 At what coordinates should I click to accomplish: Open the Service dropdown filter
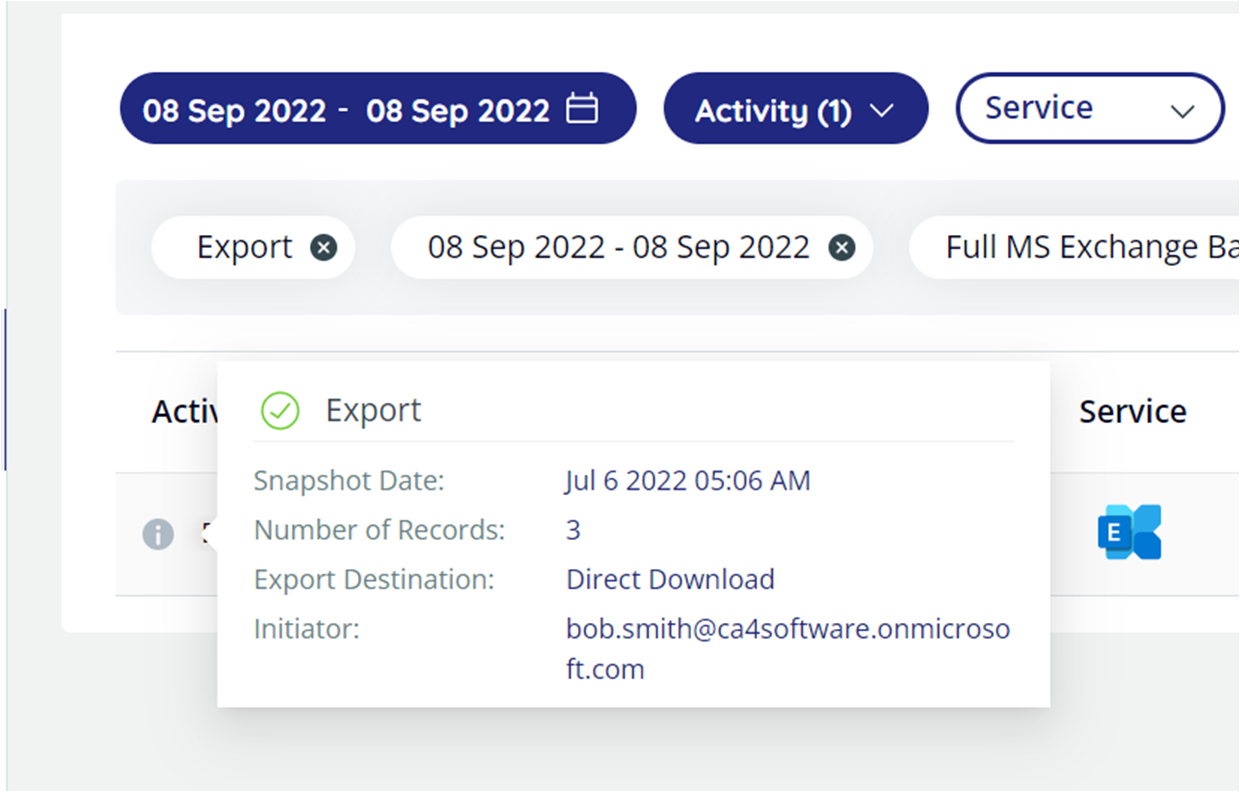tap(1090, 108)
